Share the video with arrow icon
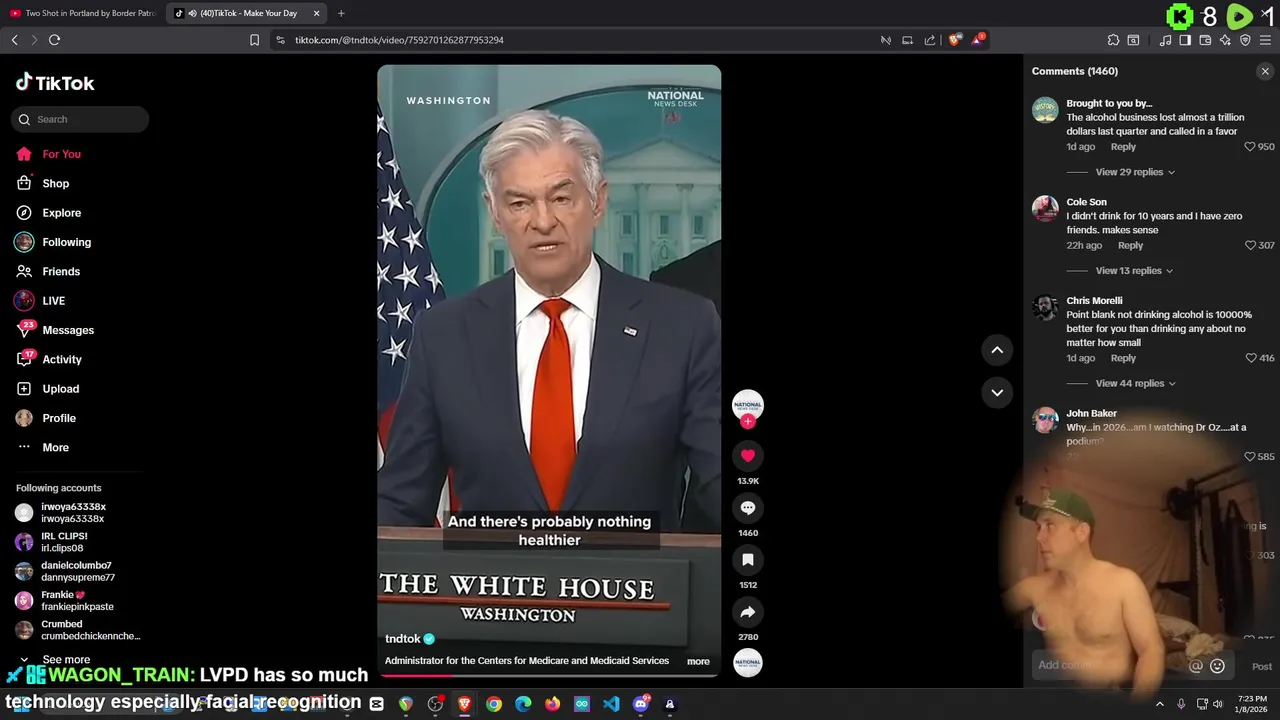 coord(748,612)
